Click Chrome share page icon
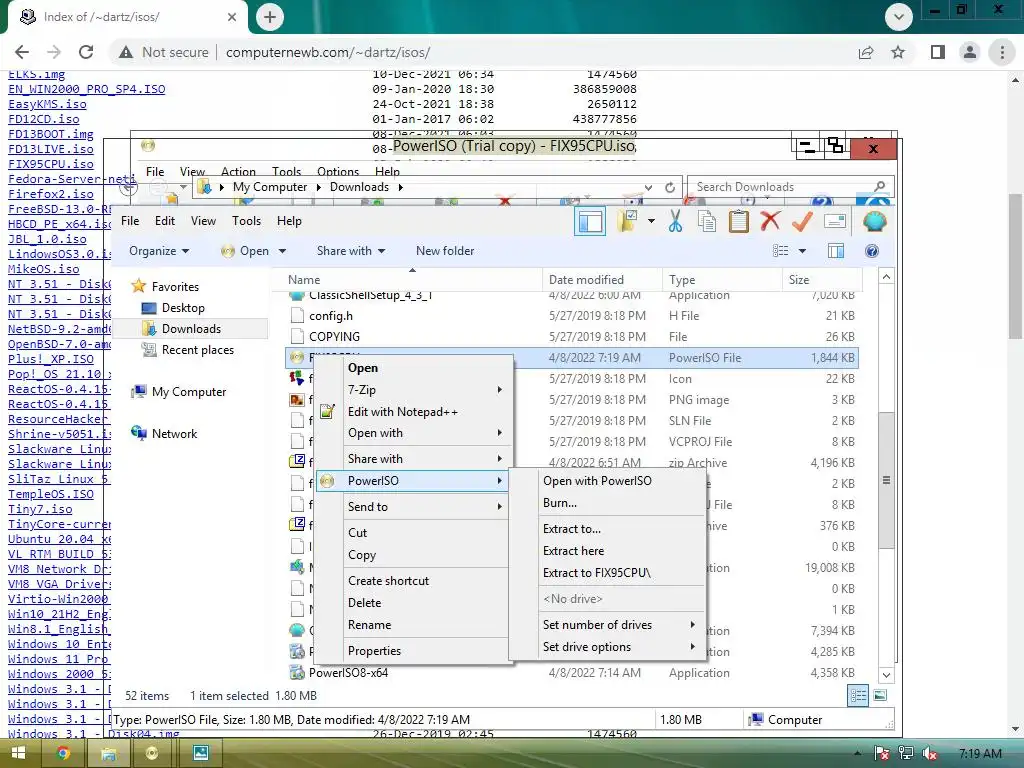1024x768 pixels. pyautogui.click(x=866, y=52)
